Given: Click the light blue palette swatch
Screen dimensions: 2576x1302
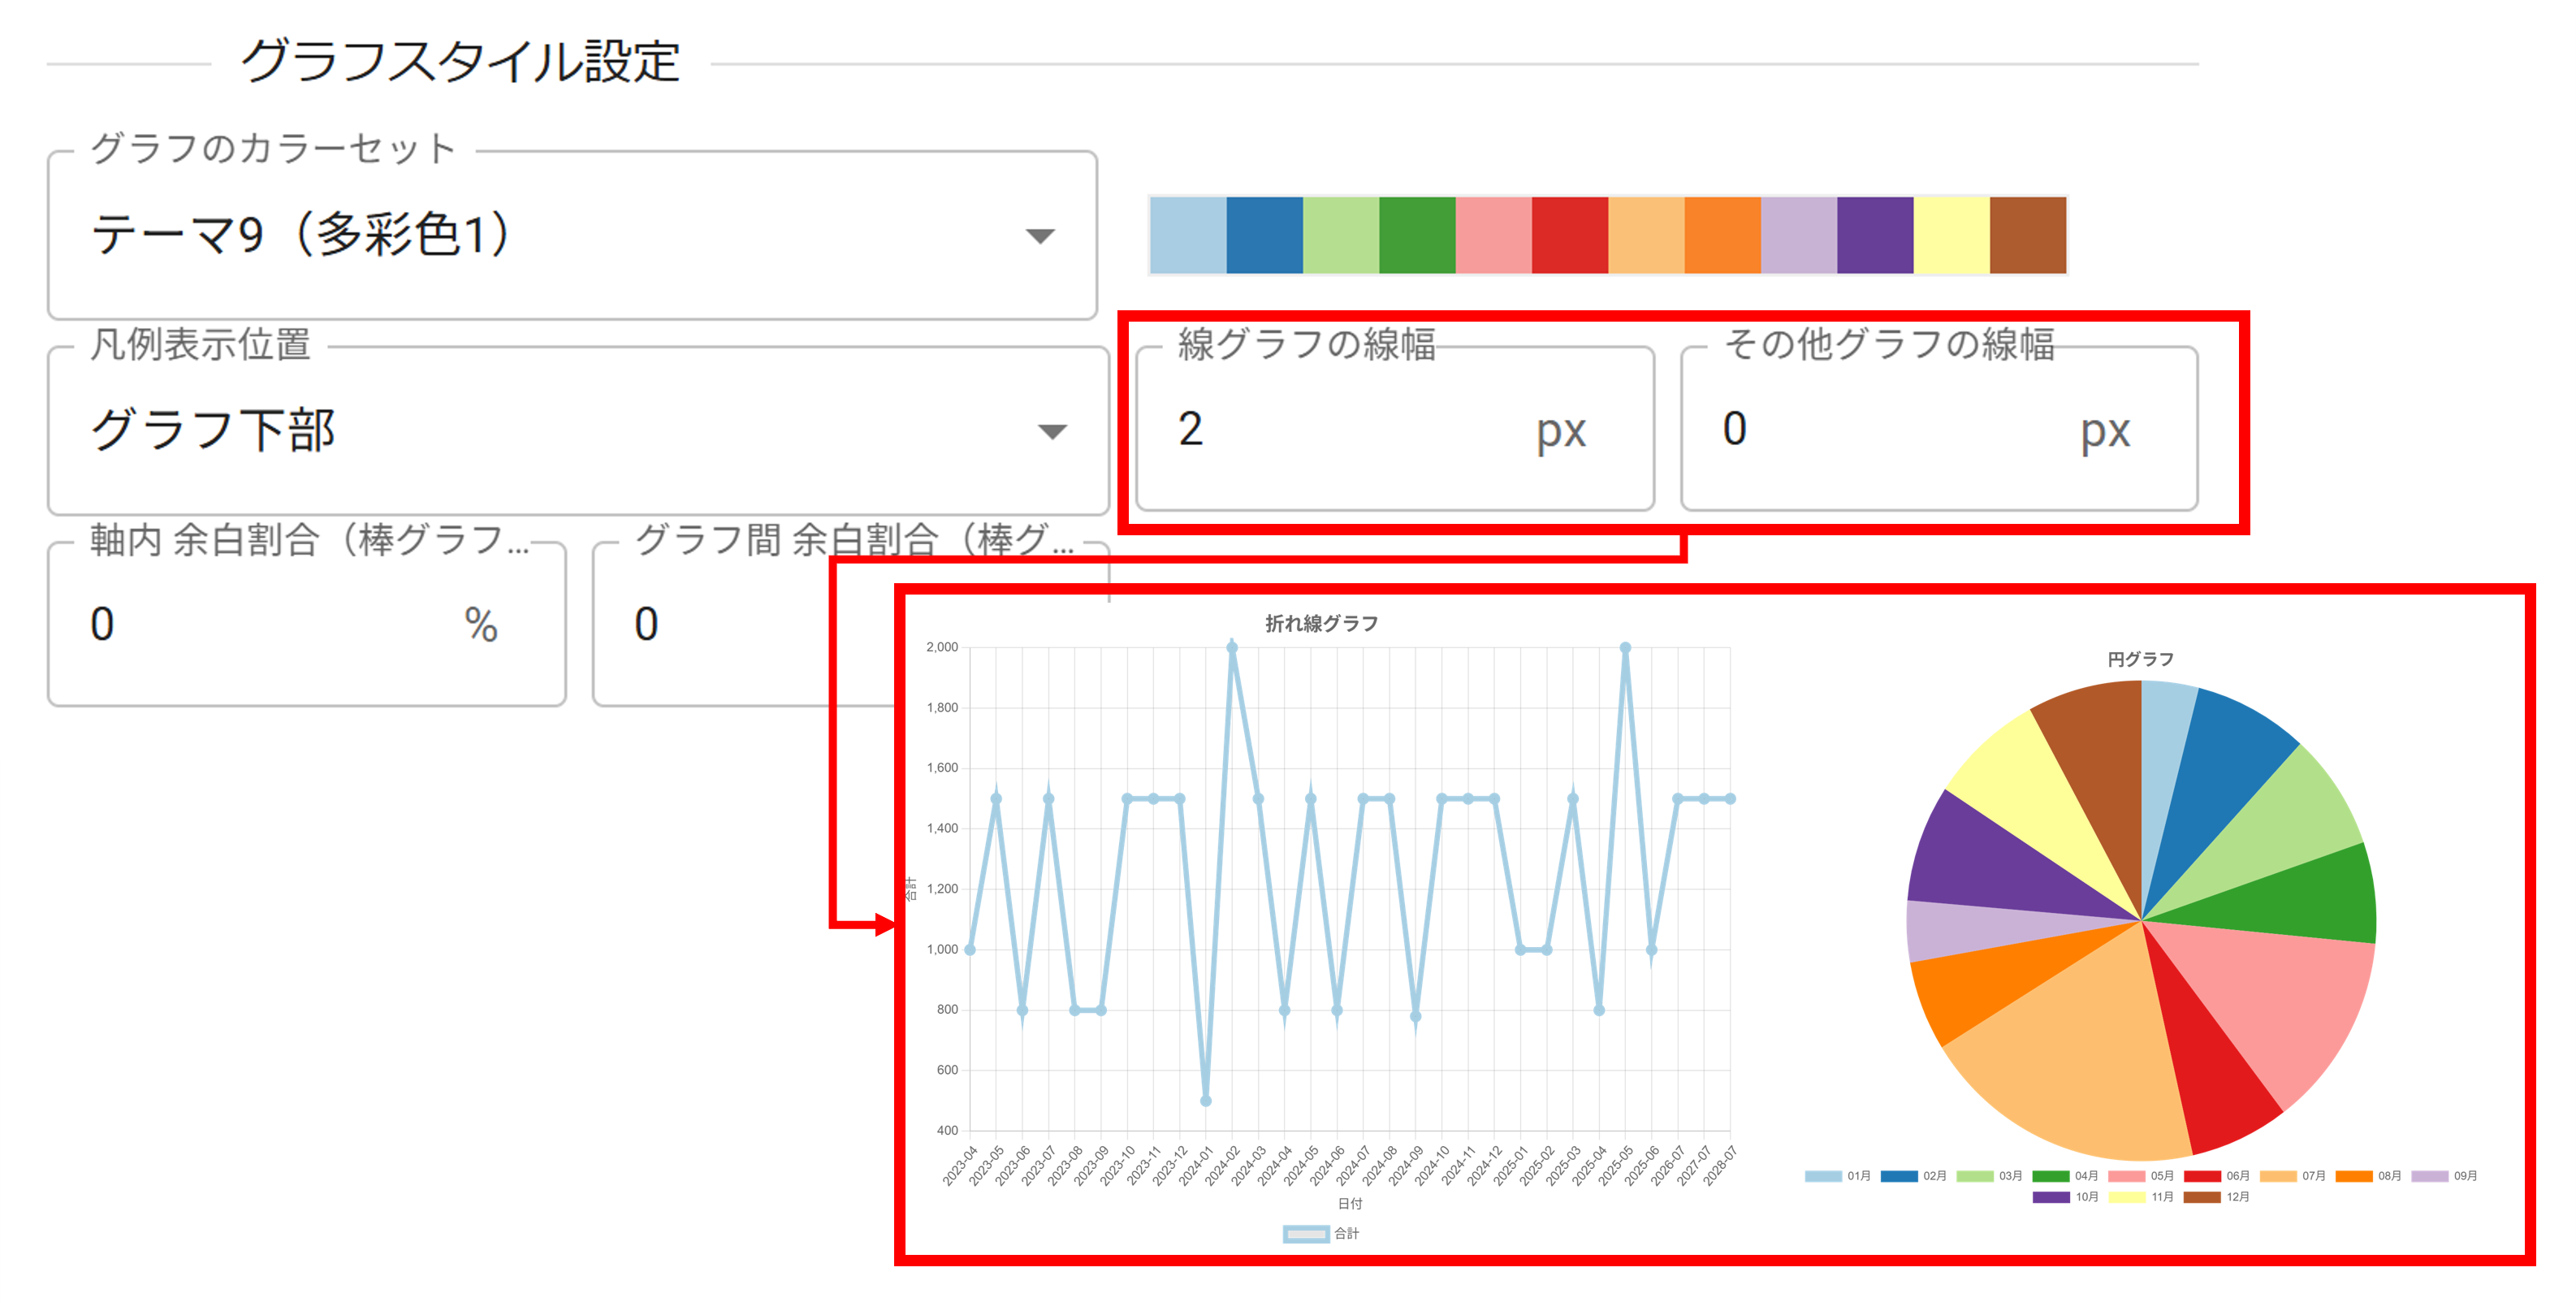Looking at the screenshot, I should click(x=1188, y=235).
